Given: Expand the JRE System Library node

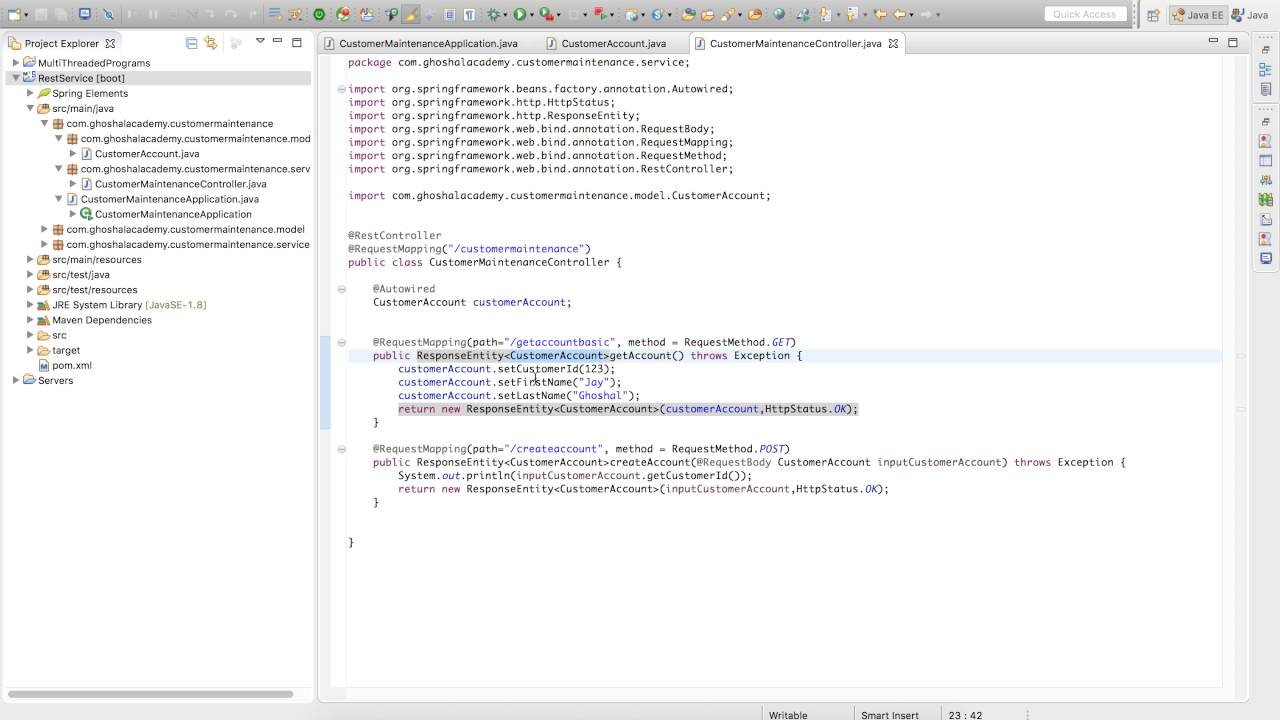Looking at the screenshot, I should tap(30, 305).
